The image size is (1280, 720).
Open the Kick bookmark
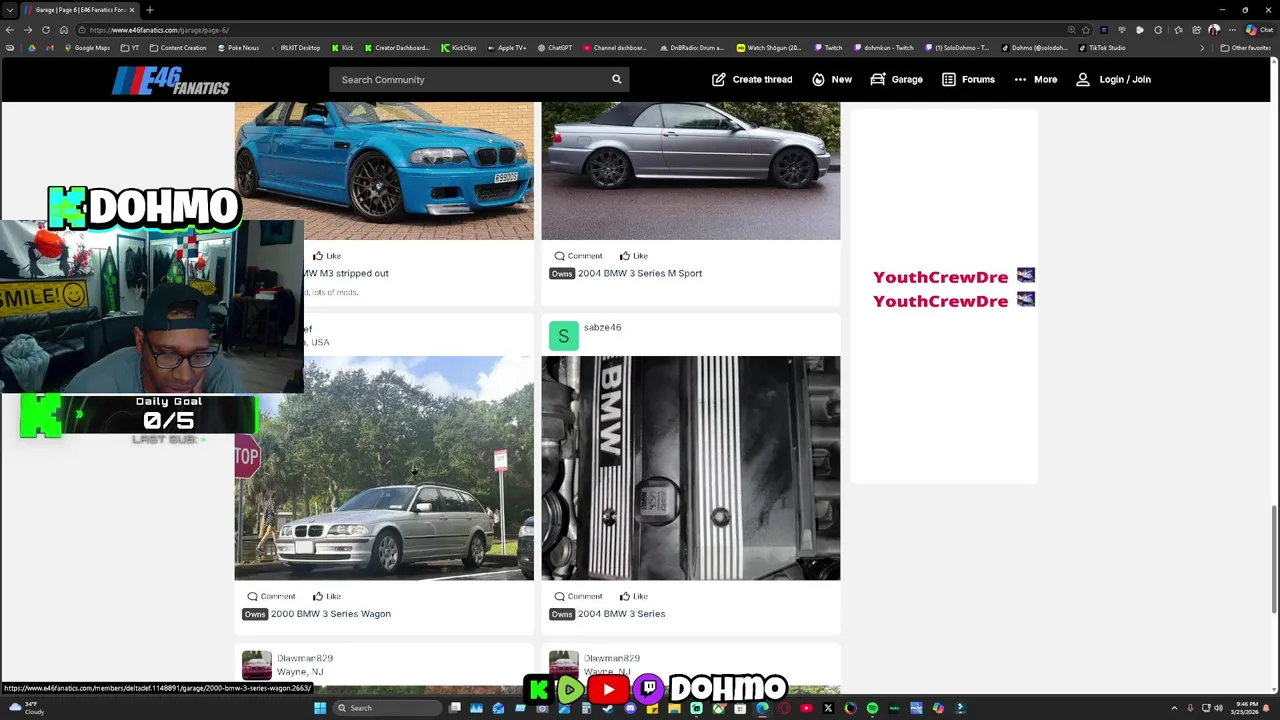[342, 48]
